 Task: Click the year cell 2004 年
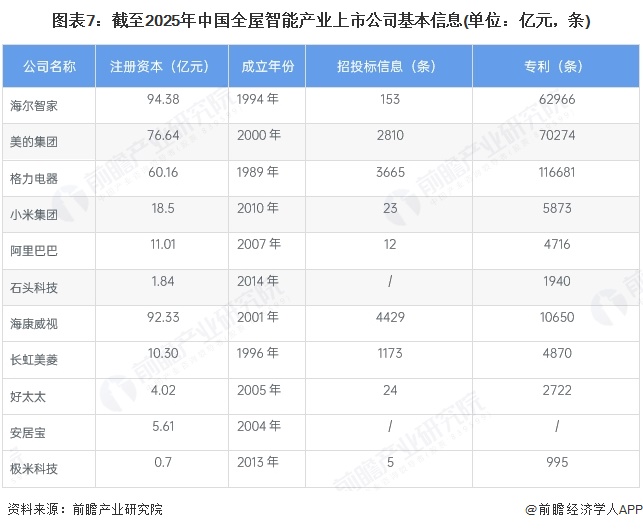(259, 426)
